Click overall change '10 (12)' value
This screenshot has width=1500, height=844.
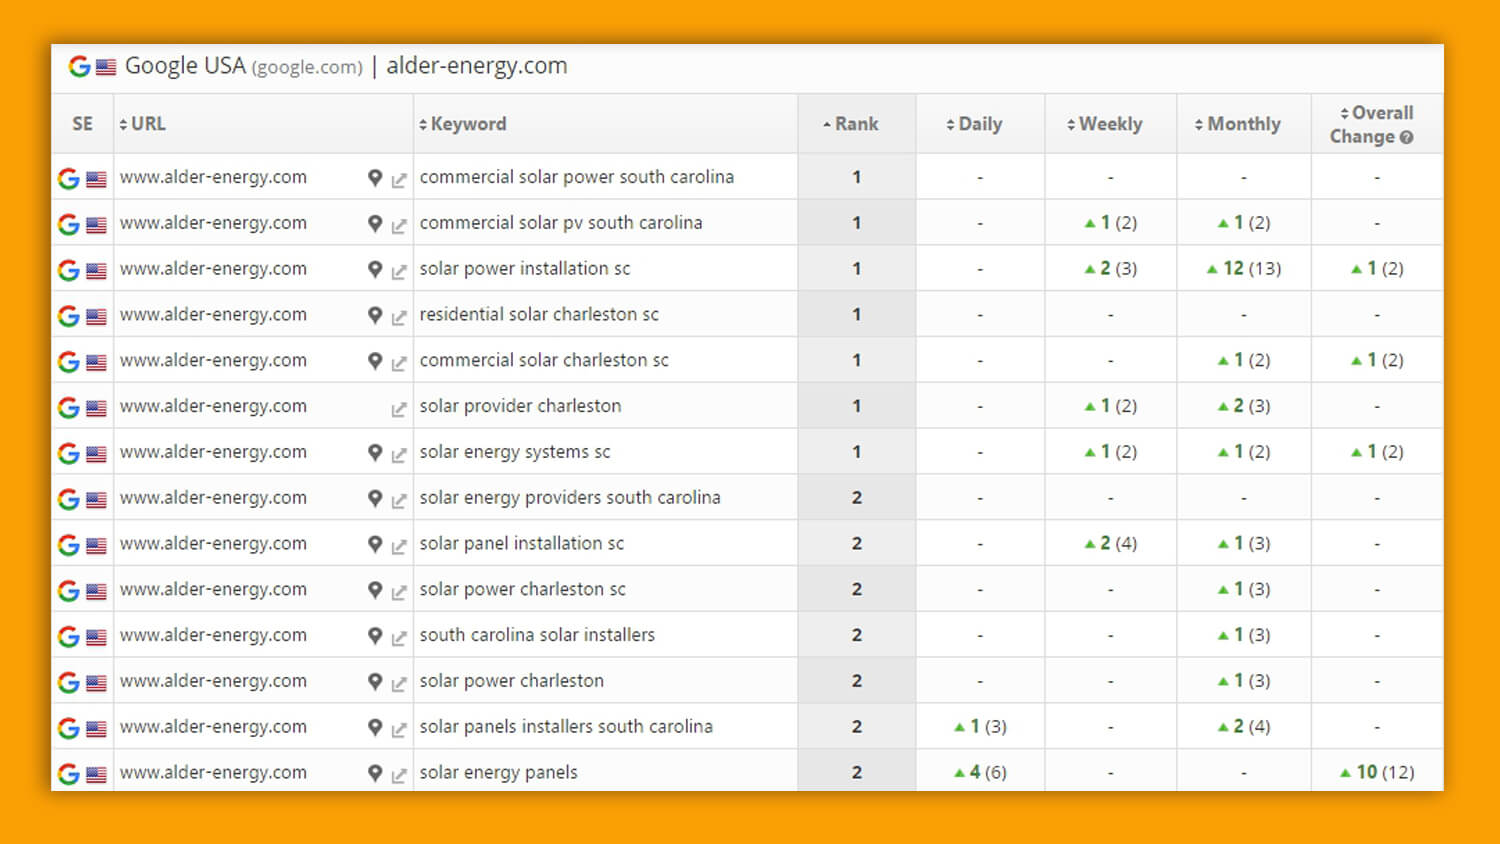point(1377,772)
